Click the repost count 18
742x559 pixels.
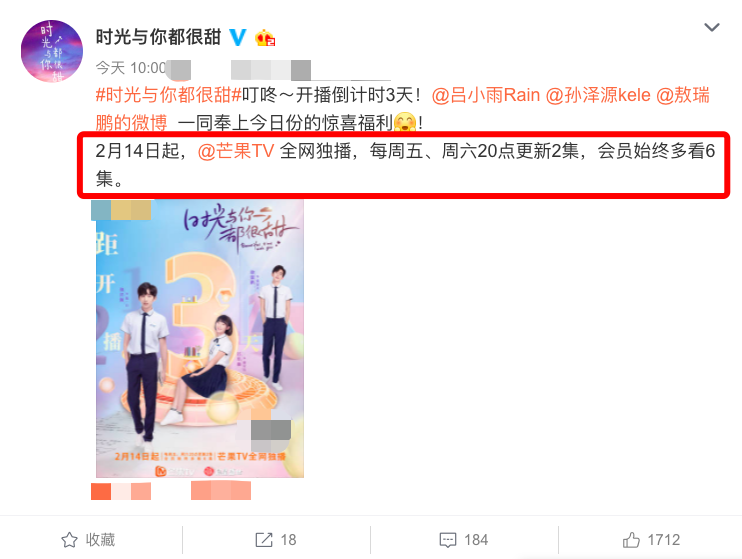(x=289, y=540)
